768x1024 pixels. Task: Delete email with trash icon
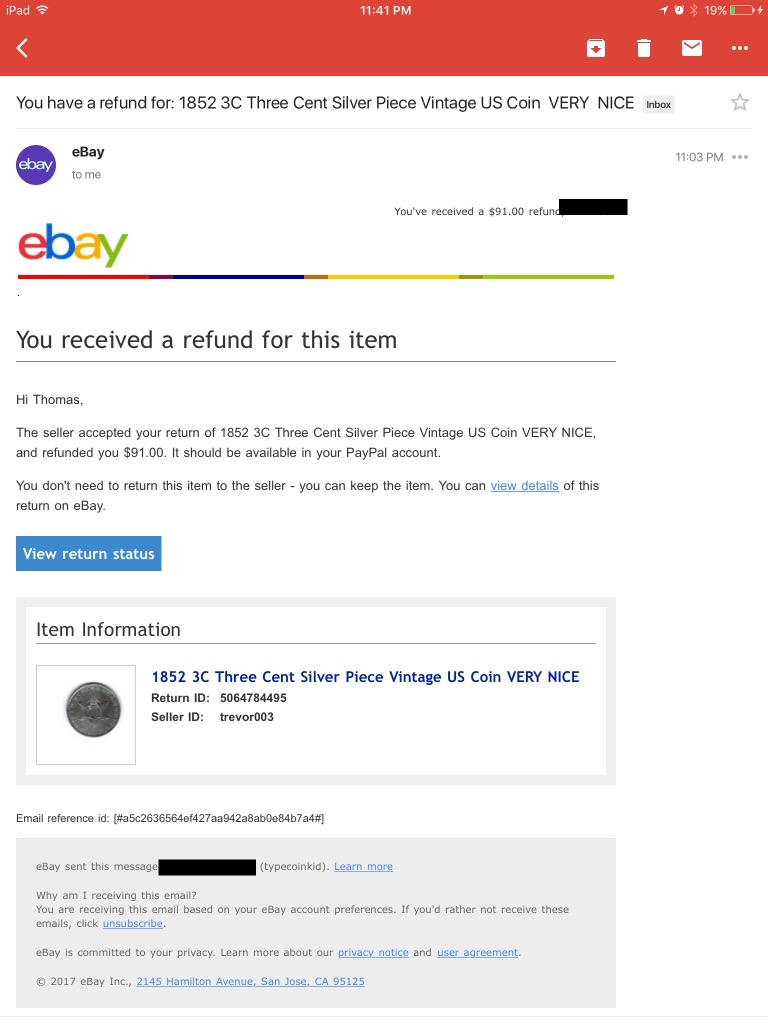coord(644,48)
